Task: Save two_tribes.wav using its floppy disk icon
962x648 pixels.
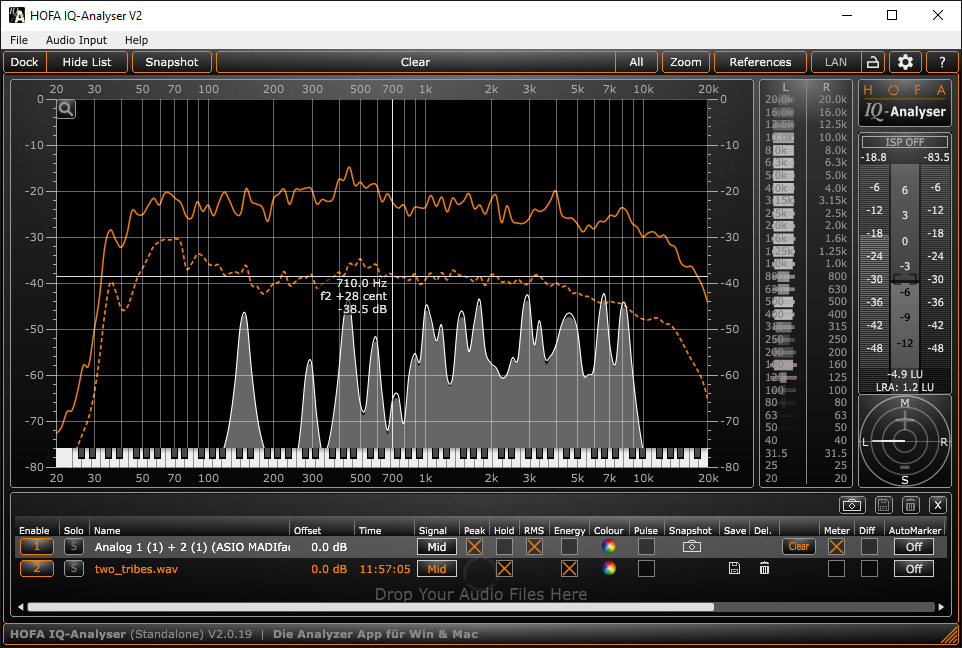Action: click(x=734, y=569)
